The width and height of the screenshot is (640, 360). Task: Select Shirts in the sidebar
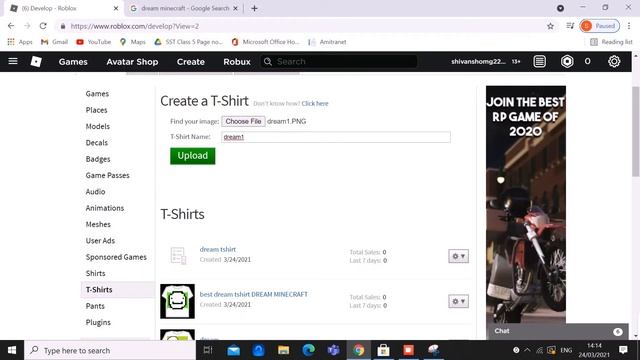point(96,273)
